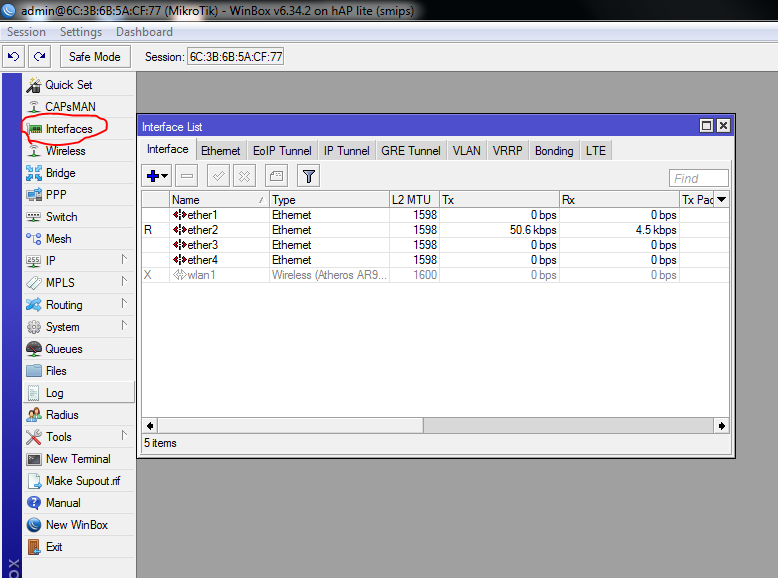Remove interface with minus button
The image size is (778, 578).
(187, 176)
